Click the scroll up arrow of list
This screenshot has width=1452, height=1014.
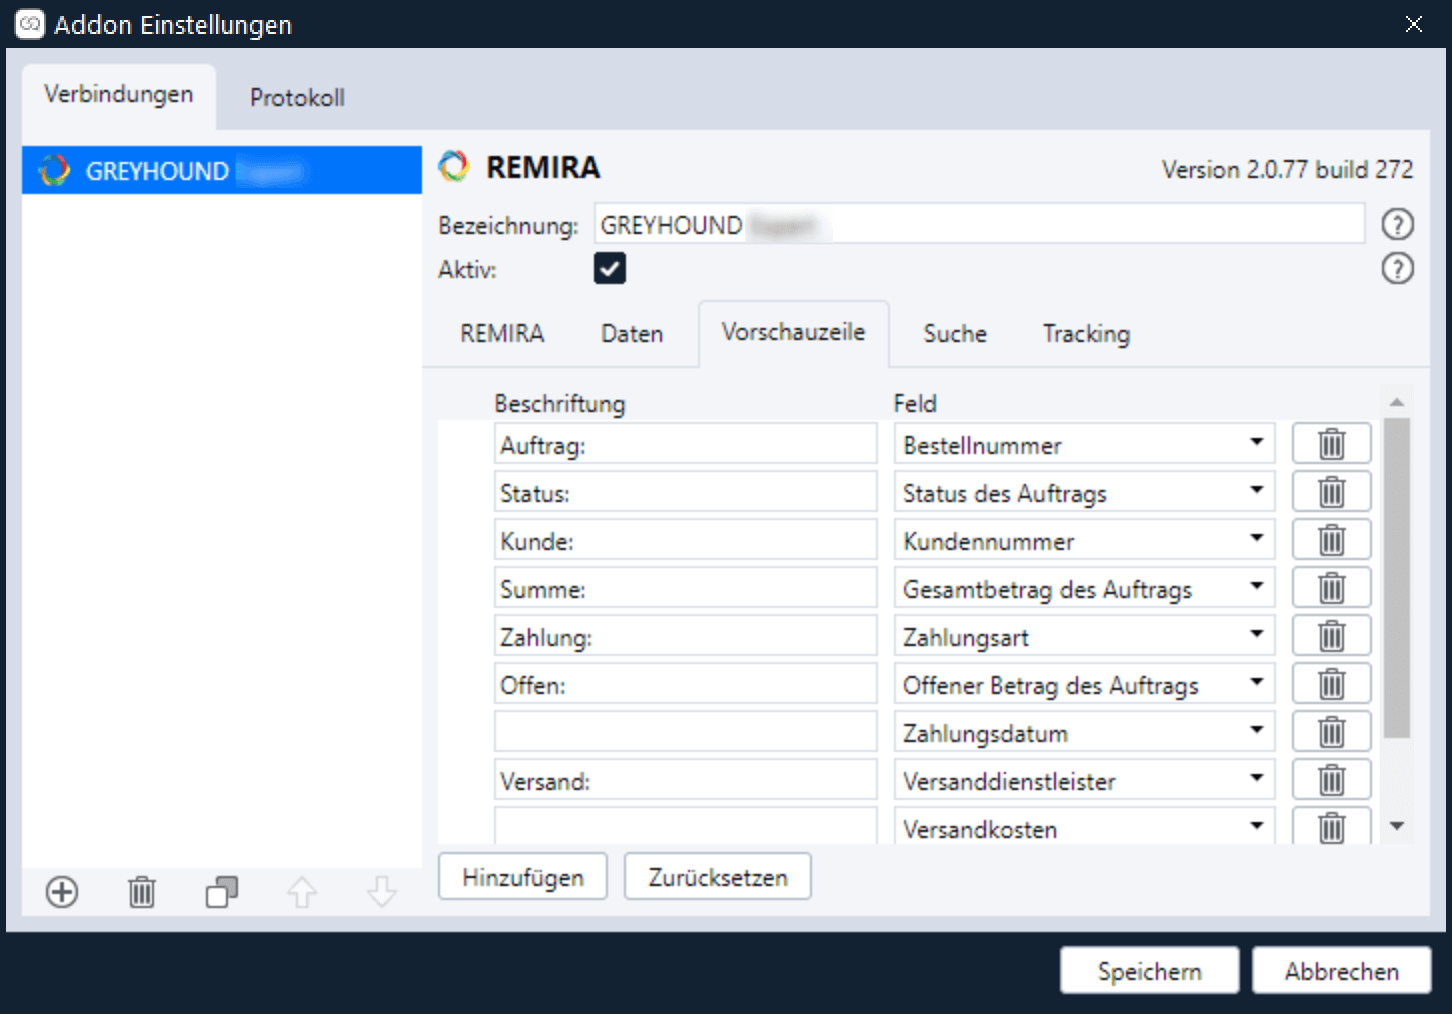1397,402
